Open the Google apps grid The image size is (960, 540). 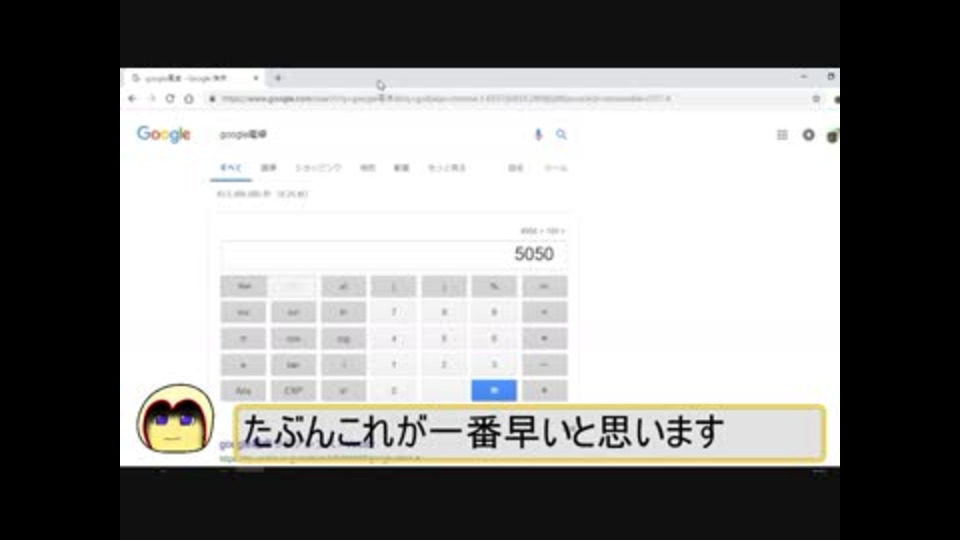tap(782, 135)
